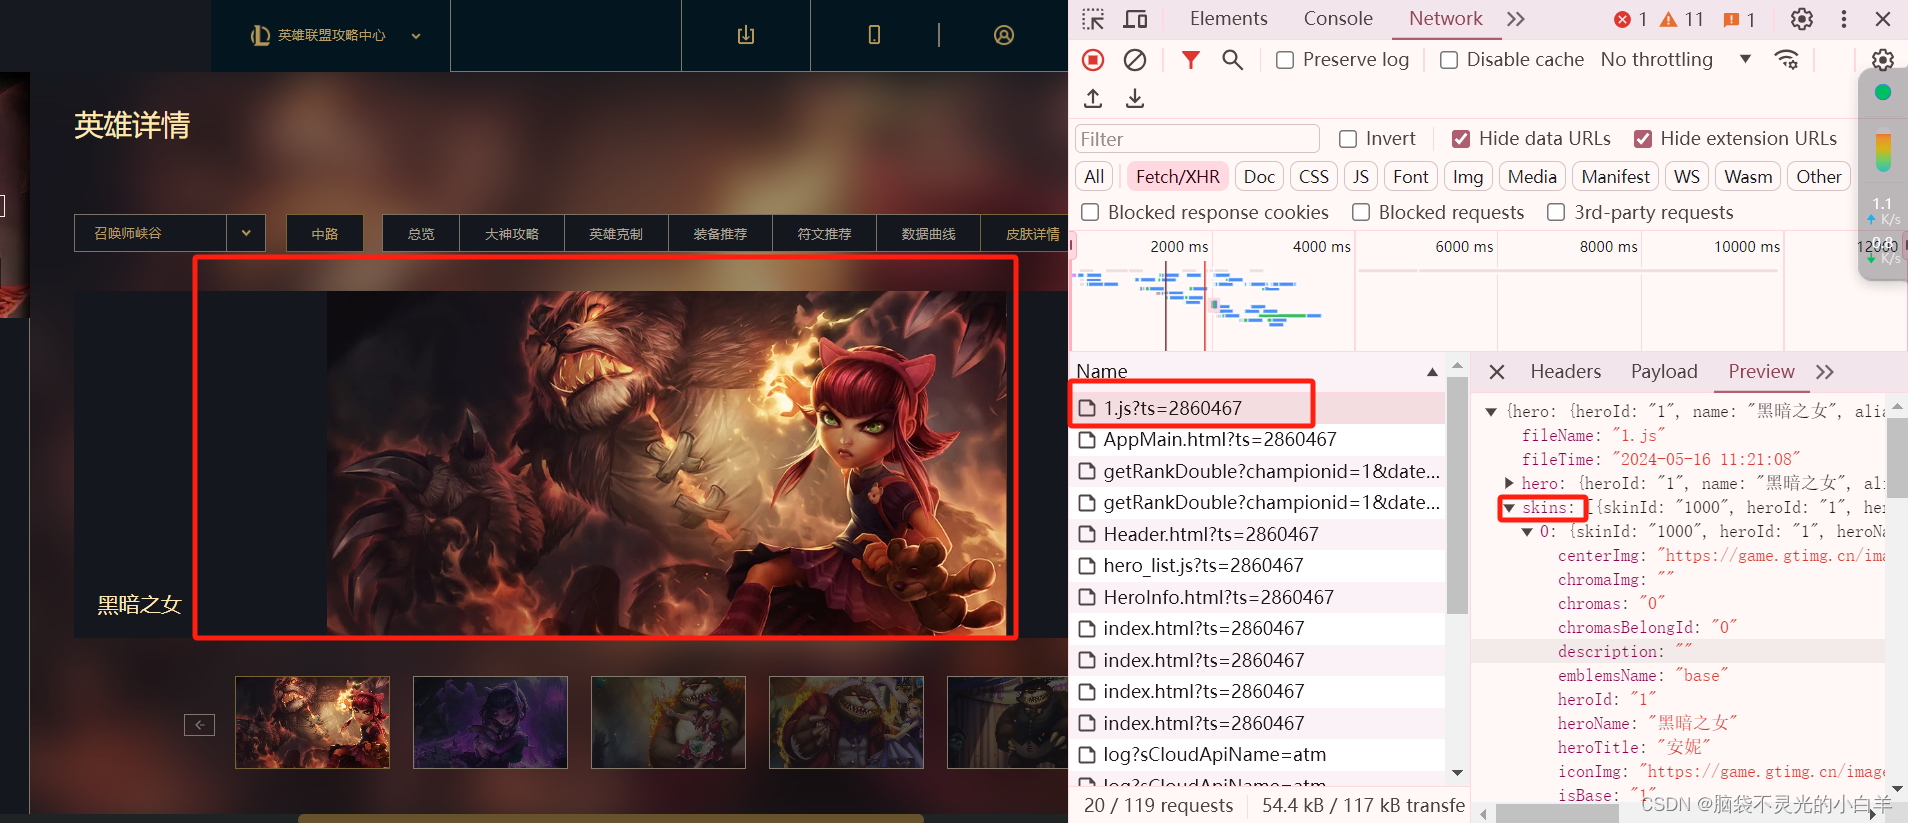The image size is (1908, 823).
Task: Show more DevTools tabs chevron
Action: 1516,19
